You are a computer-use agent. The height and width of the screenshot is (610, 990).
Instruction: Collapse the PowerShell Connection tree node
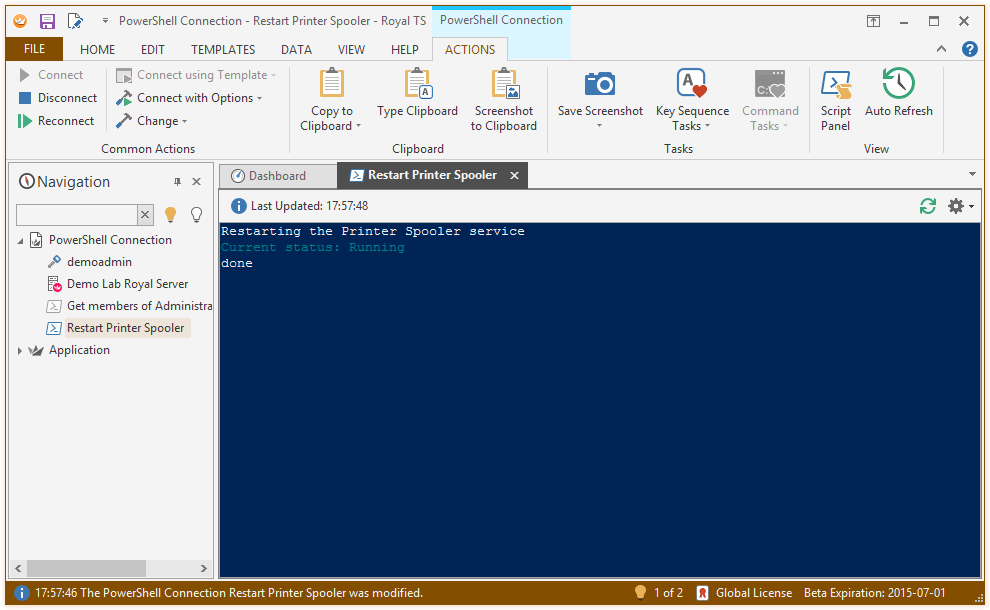pyautogui.click(x=20, y=241)
